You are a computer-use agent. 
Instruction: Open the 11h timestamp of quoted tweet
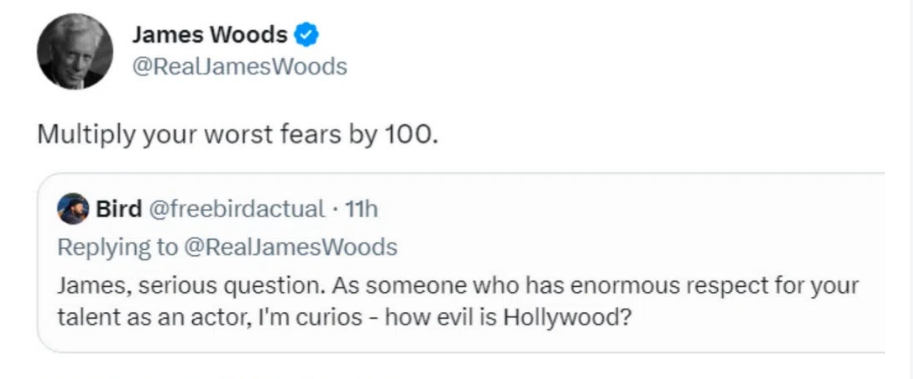point(361,209)
